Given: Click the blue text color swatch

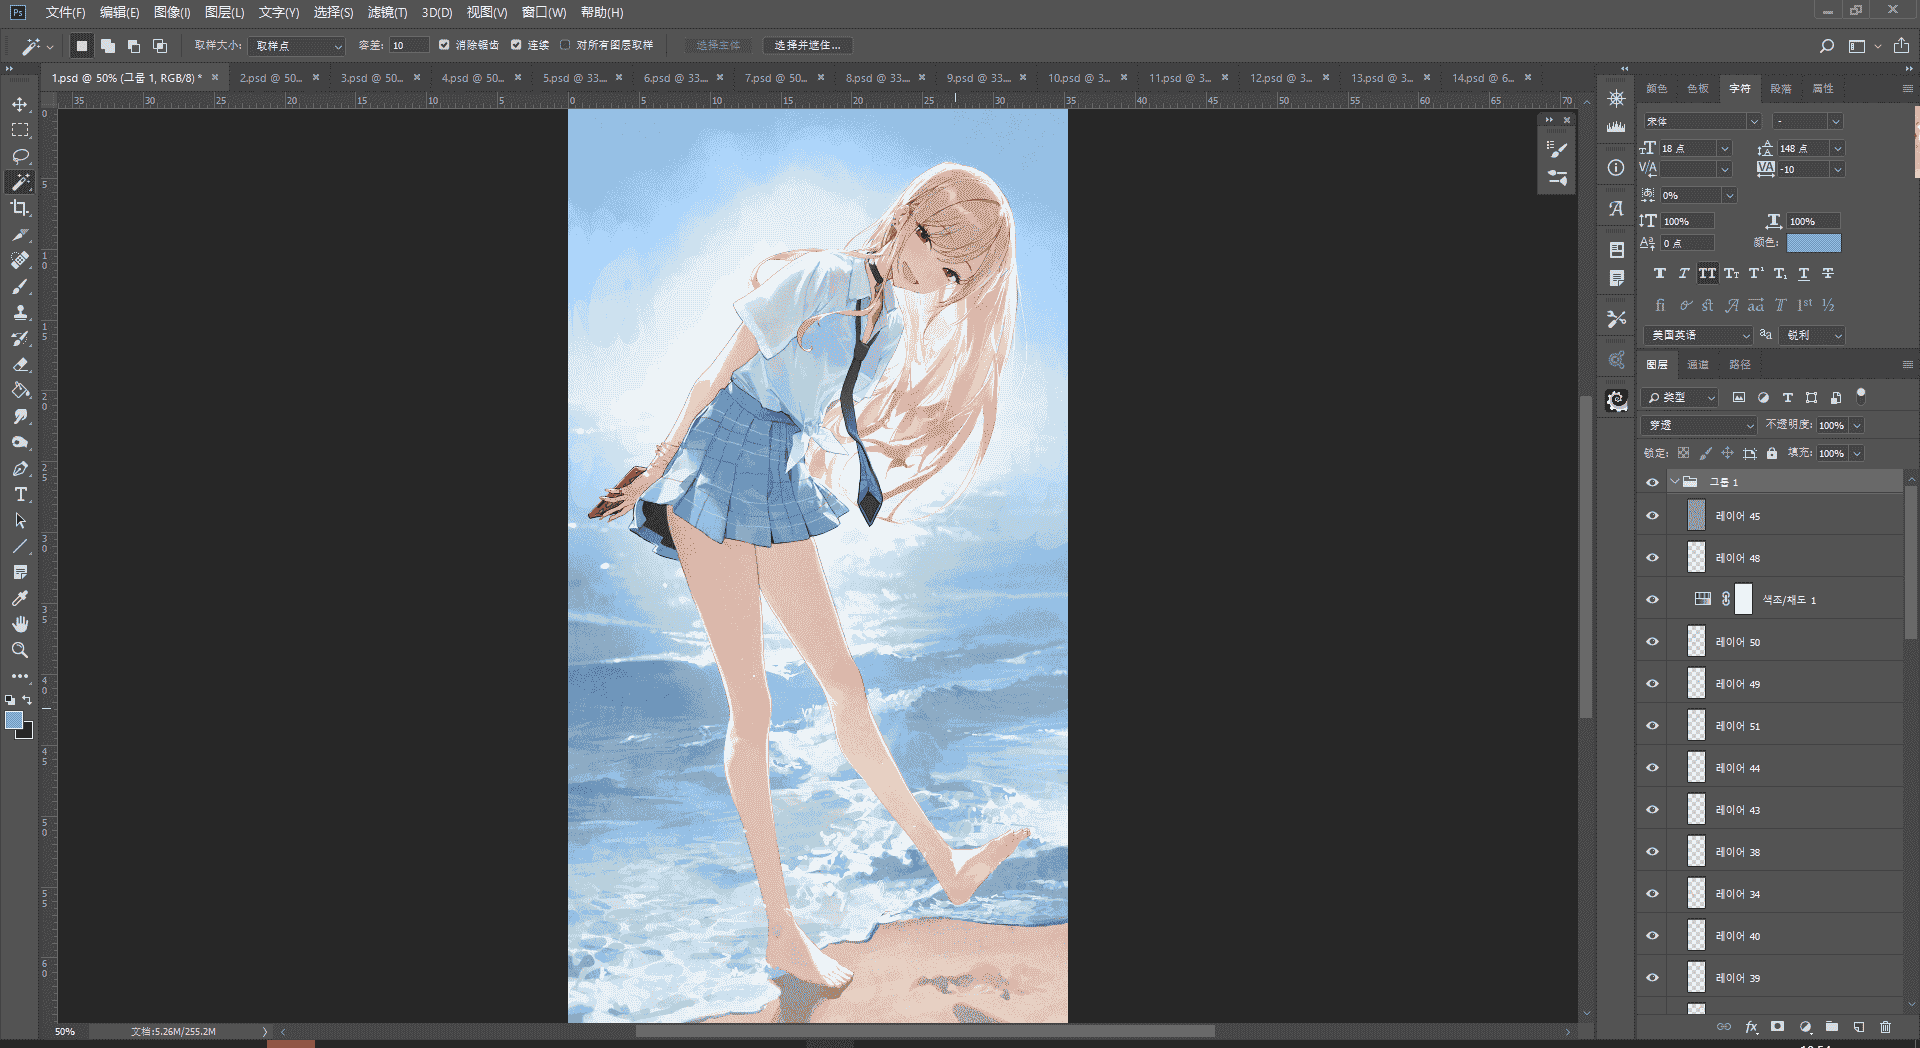Looking at the screenshot, I should [x=1813, y=243].
